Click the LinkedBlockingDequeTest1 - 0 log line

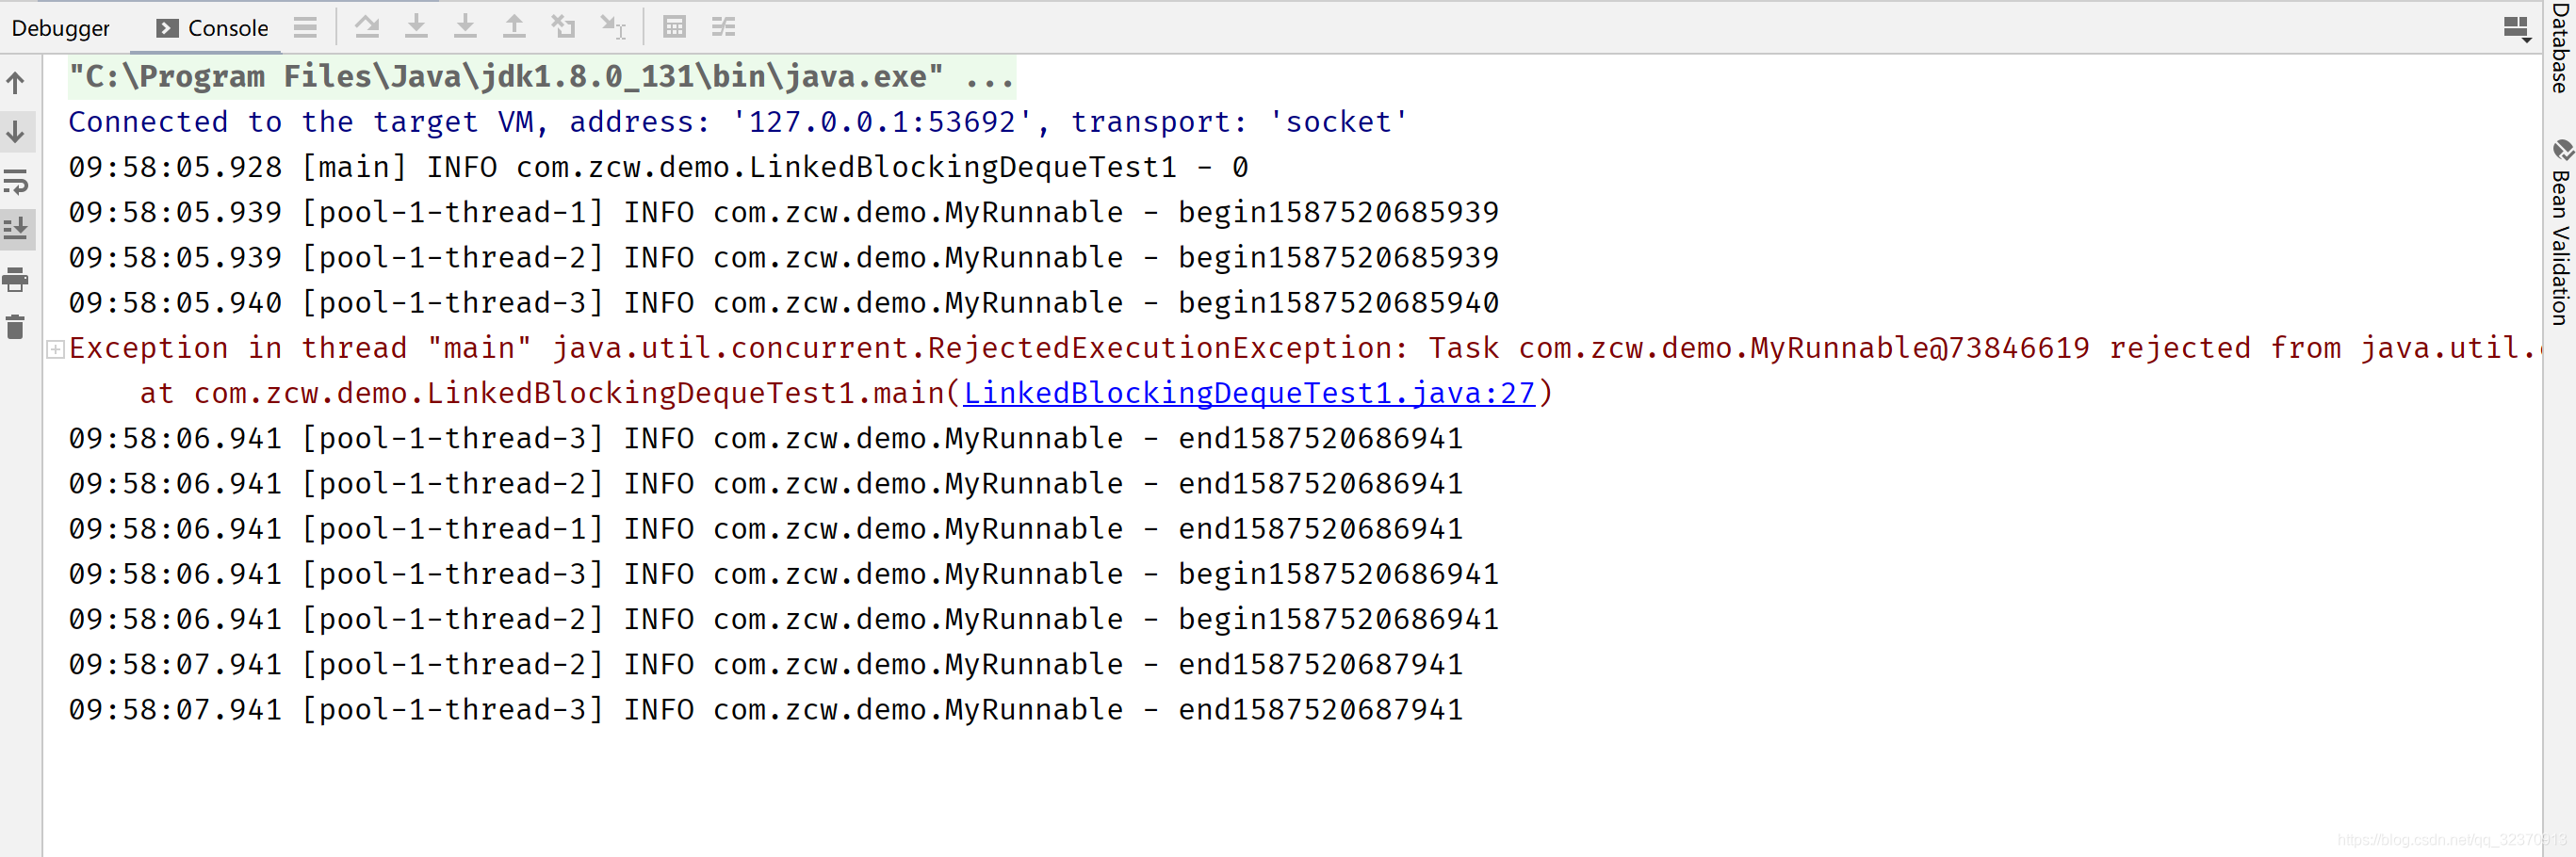[658, 167]
